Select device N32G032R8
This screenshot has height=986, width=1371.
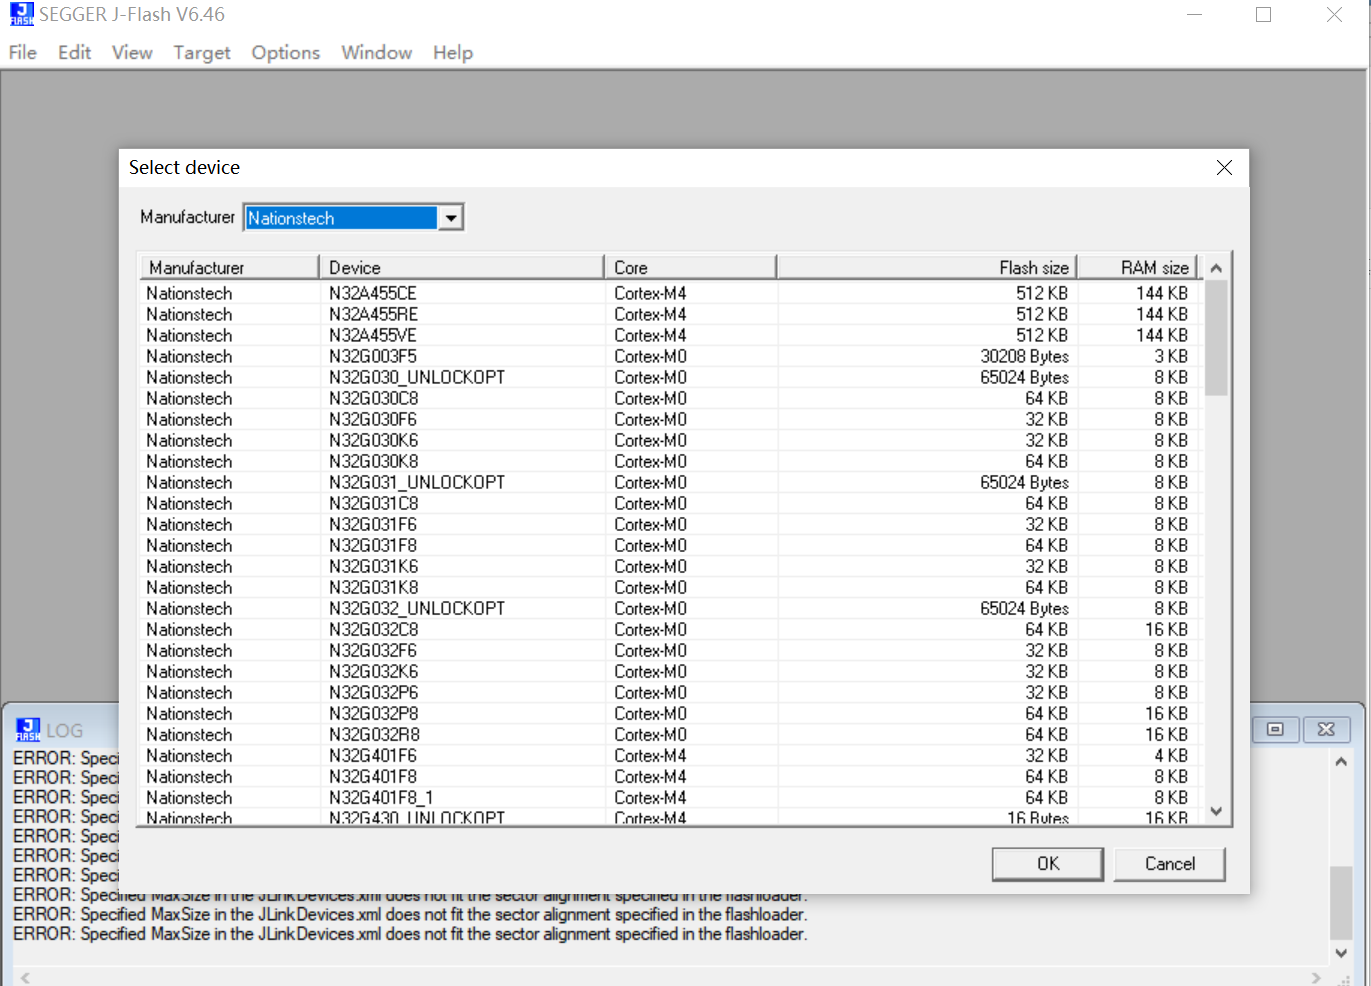pyautogui.click(x=373, y=734)
